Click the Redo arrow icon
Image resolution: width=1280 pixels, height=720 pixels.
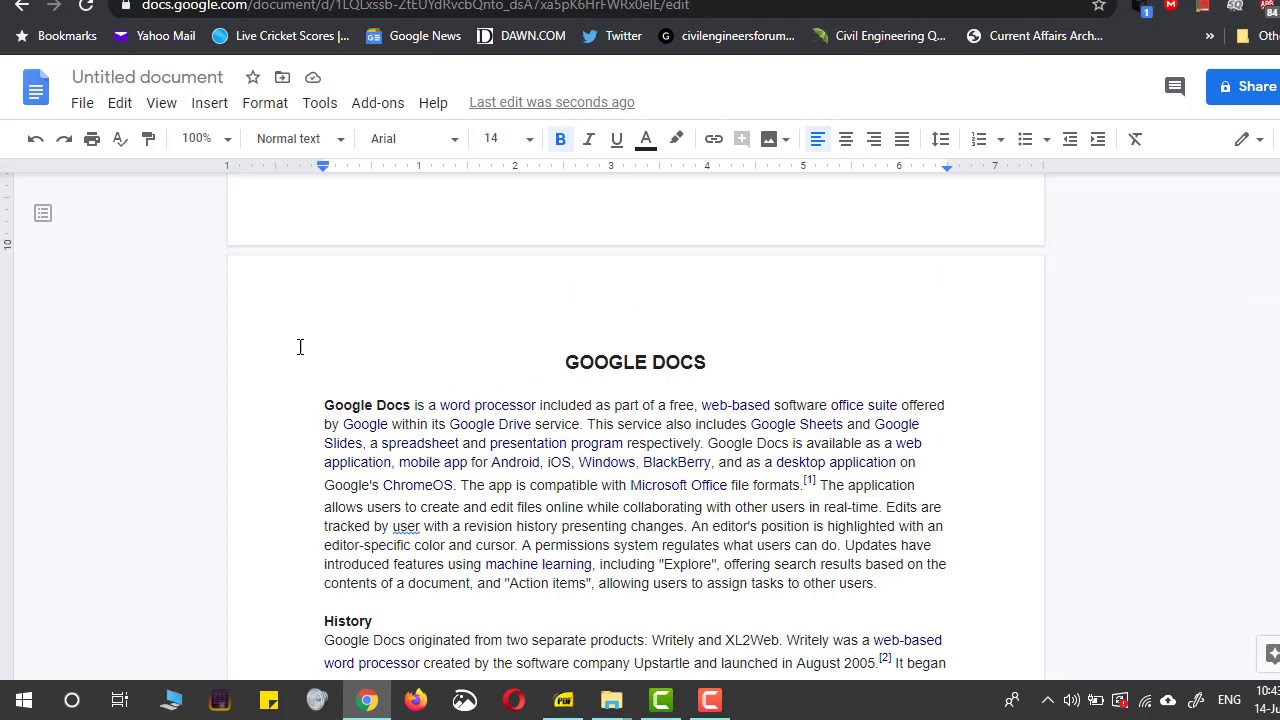point(64,139)
